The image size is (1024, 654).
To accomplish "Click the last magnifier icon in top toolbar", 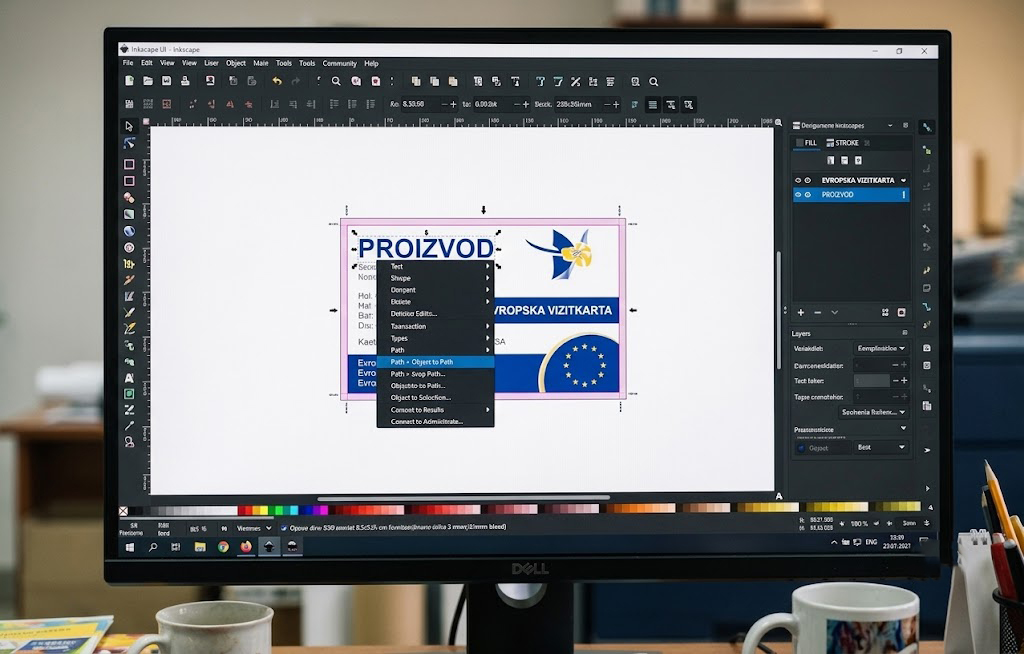I will tap(654, 82).
